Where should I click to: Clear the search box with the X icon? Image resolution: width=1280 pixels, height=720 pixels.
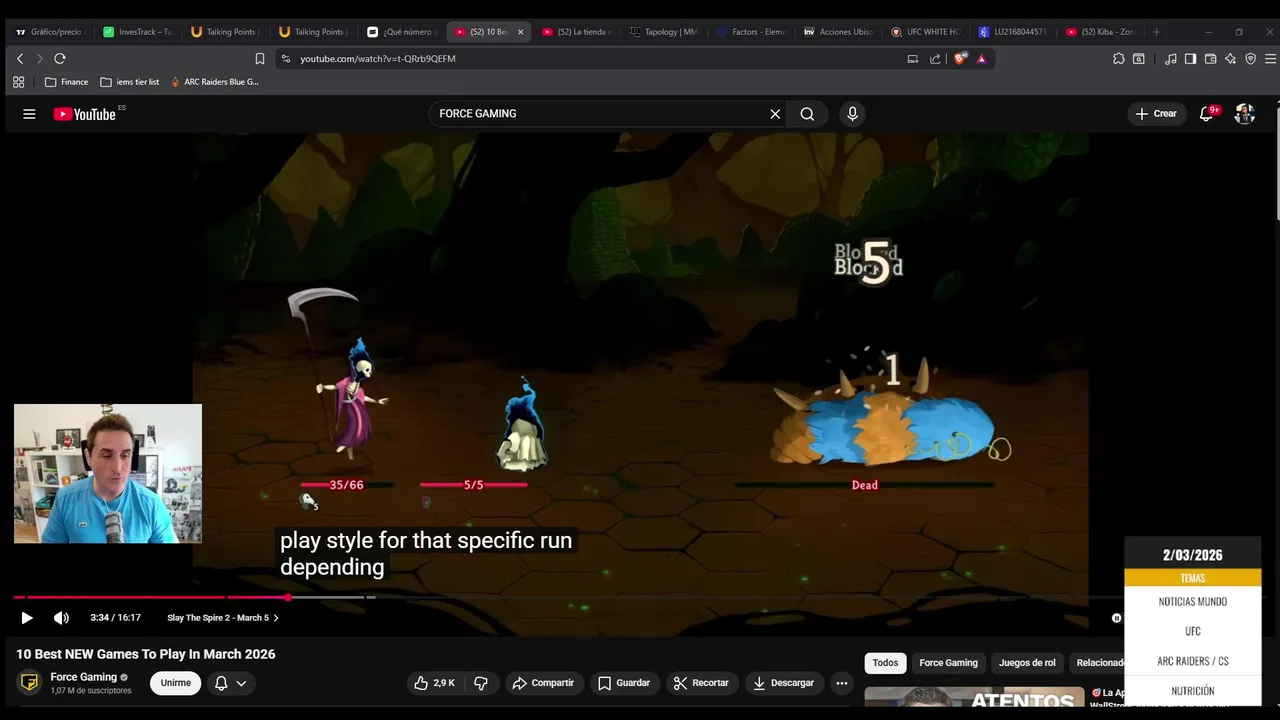[x=775, y=114]
